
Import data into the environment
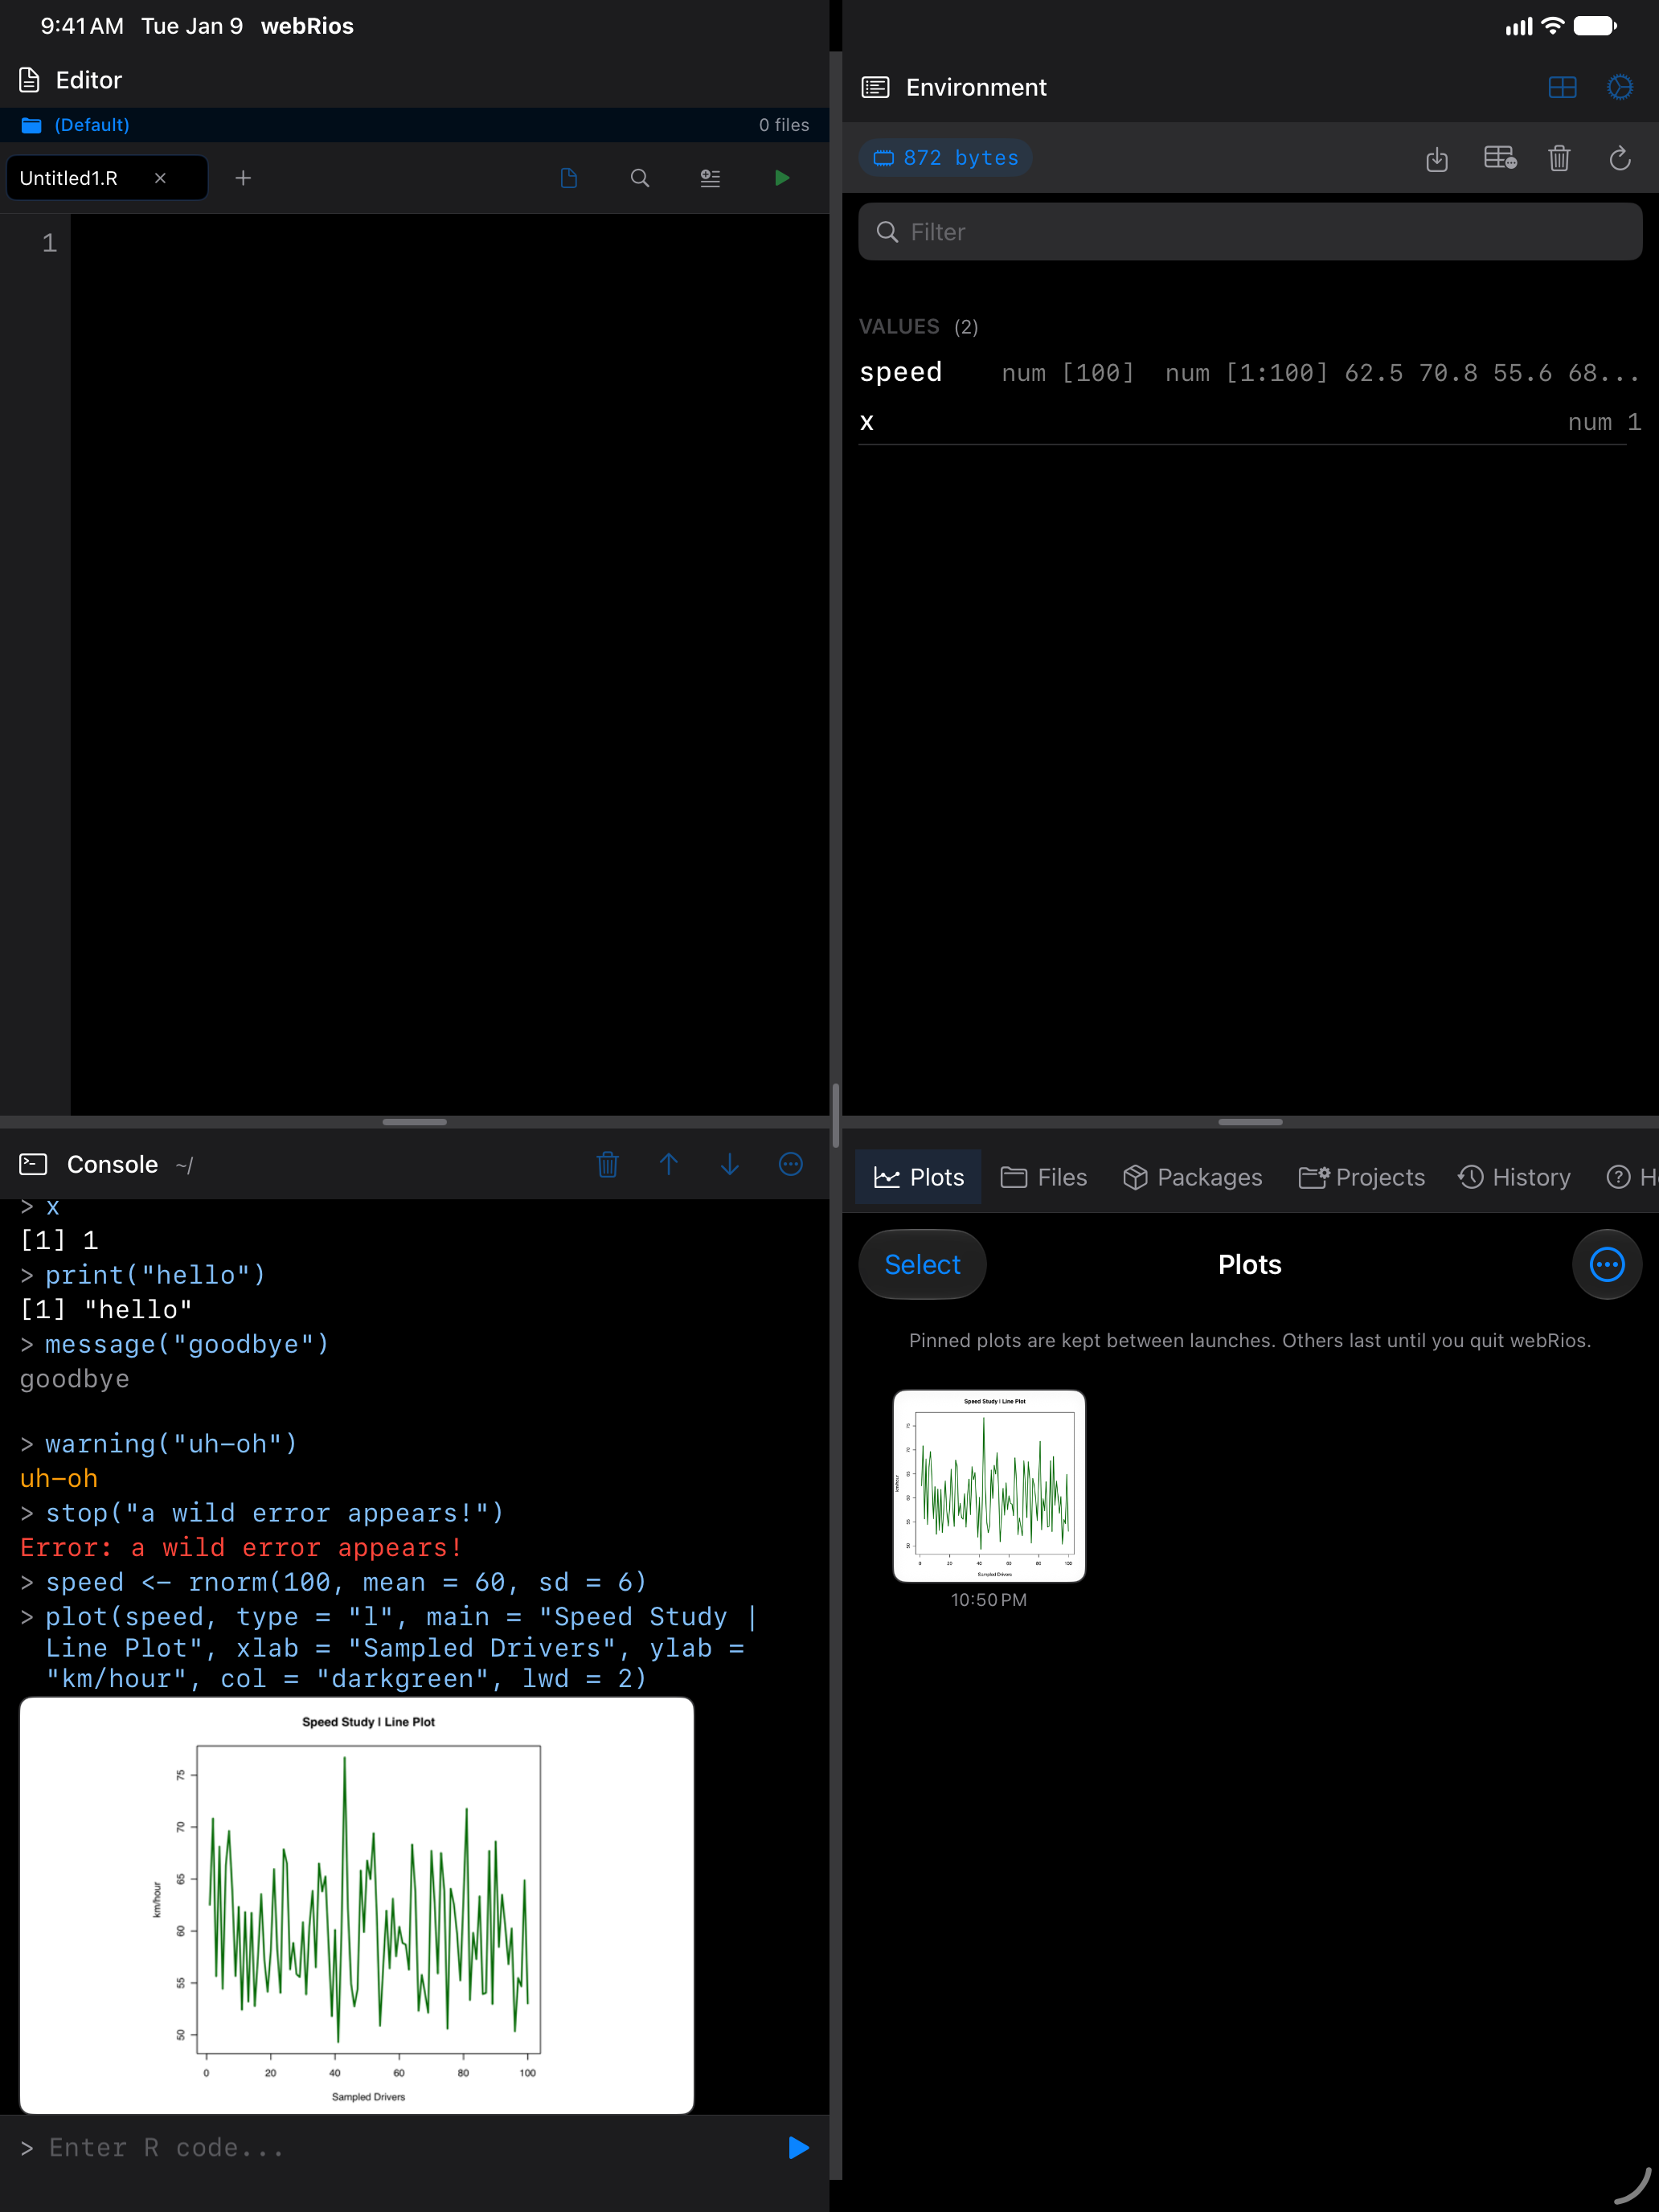pos(1437,158)
